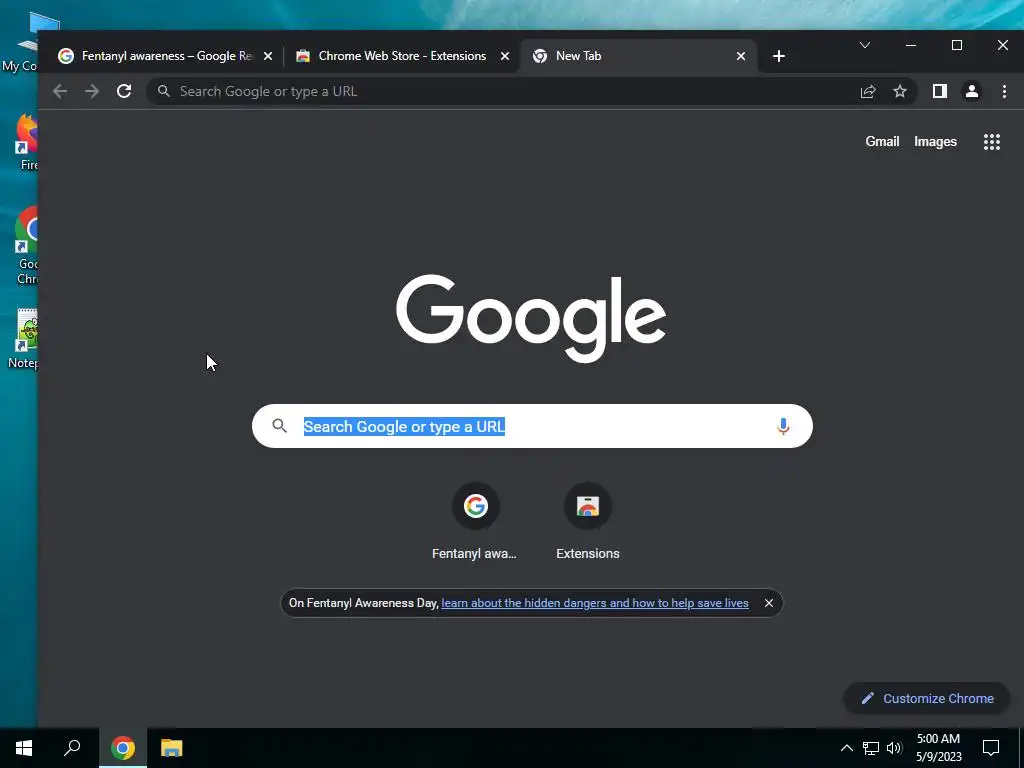Switch to Fentanyl awareness tab

[x=165, y=56]
